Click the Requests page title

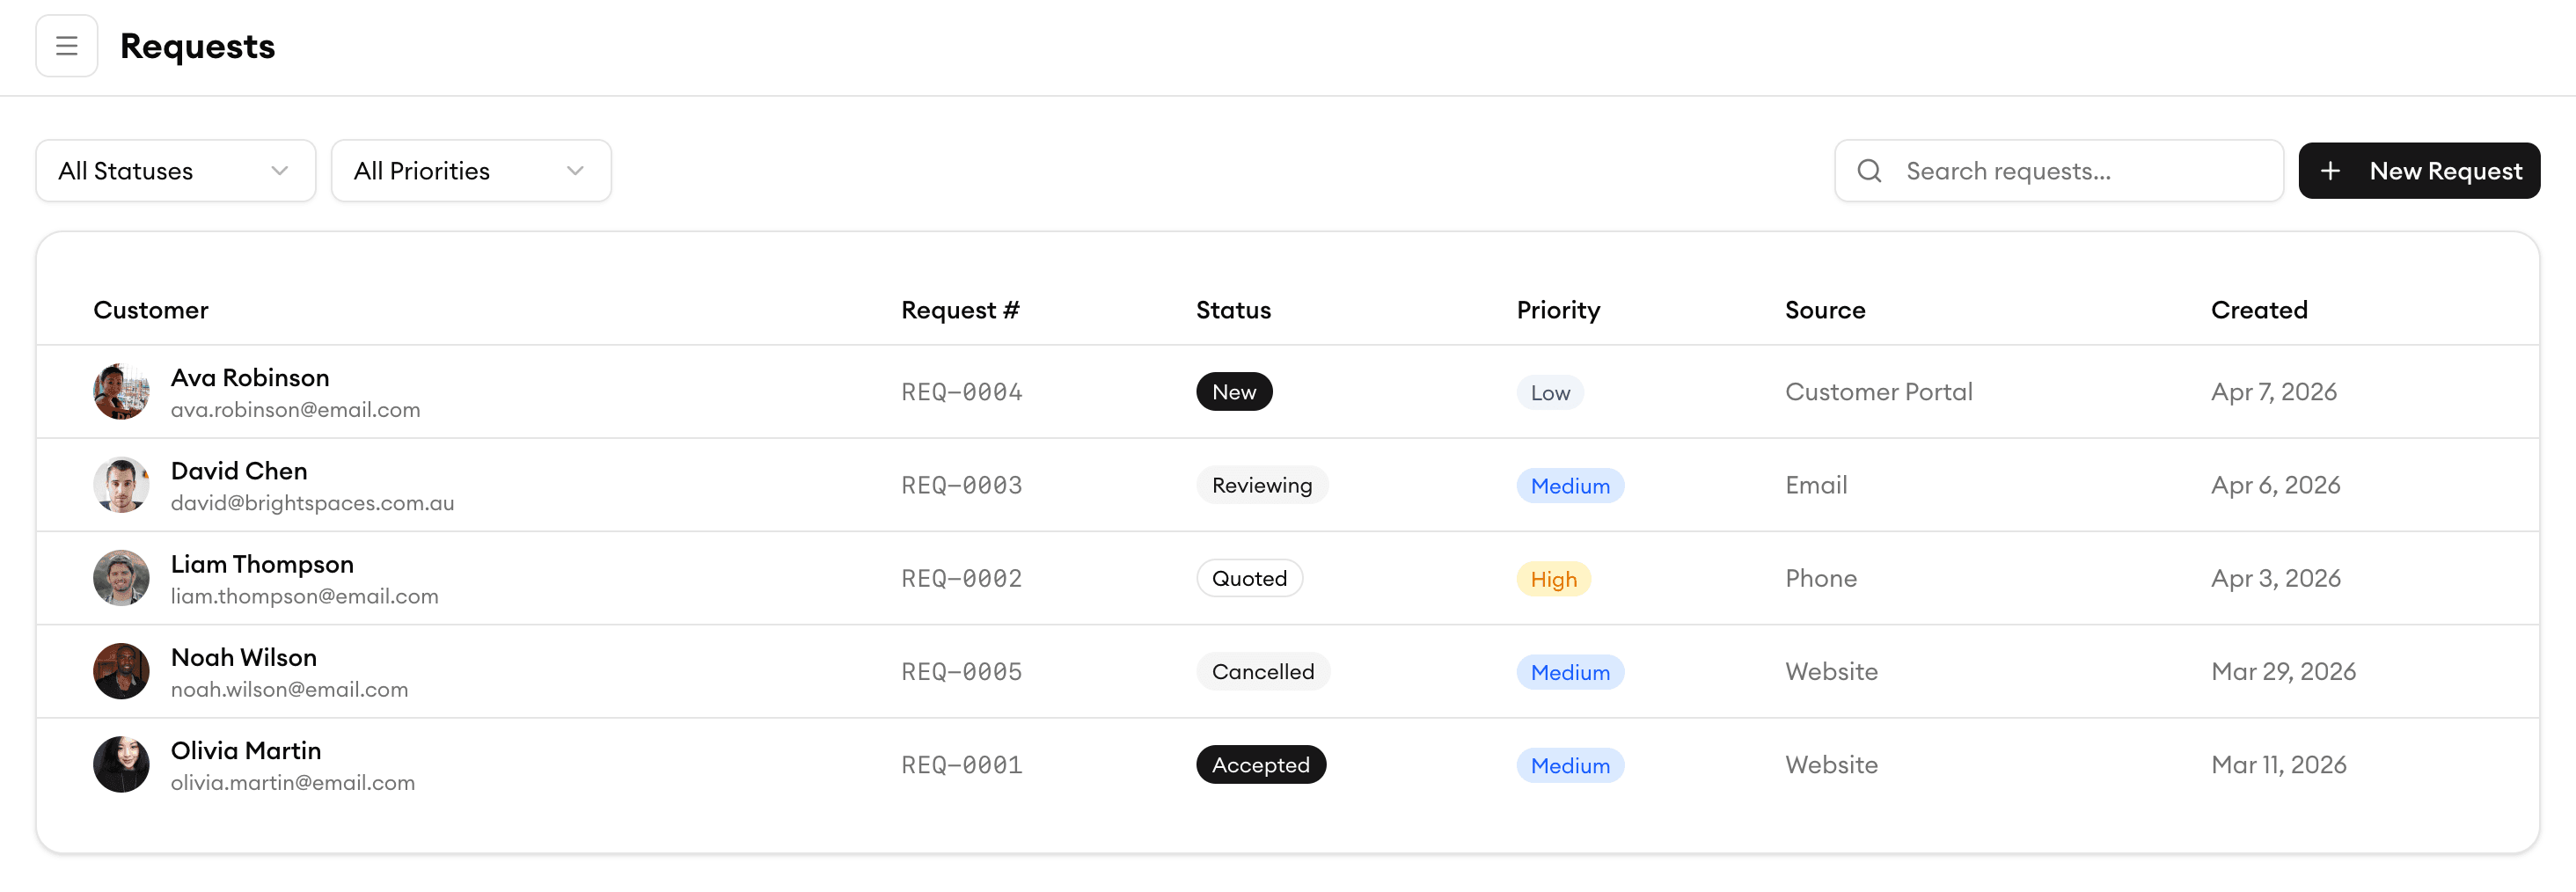[197, 45]
